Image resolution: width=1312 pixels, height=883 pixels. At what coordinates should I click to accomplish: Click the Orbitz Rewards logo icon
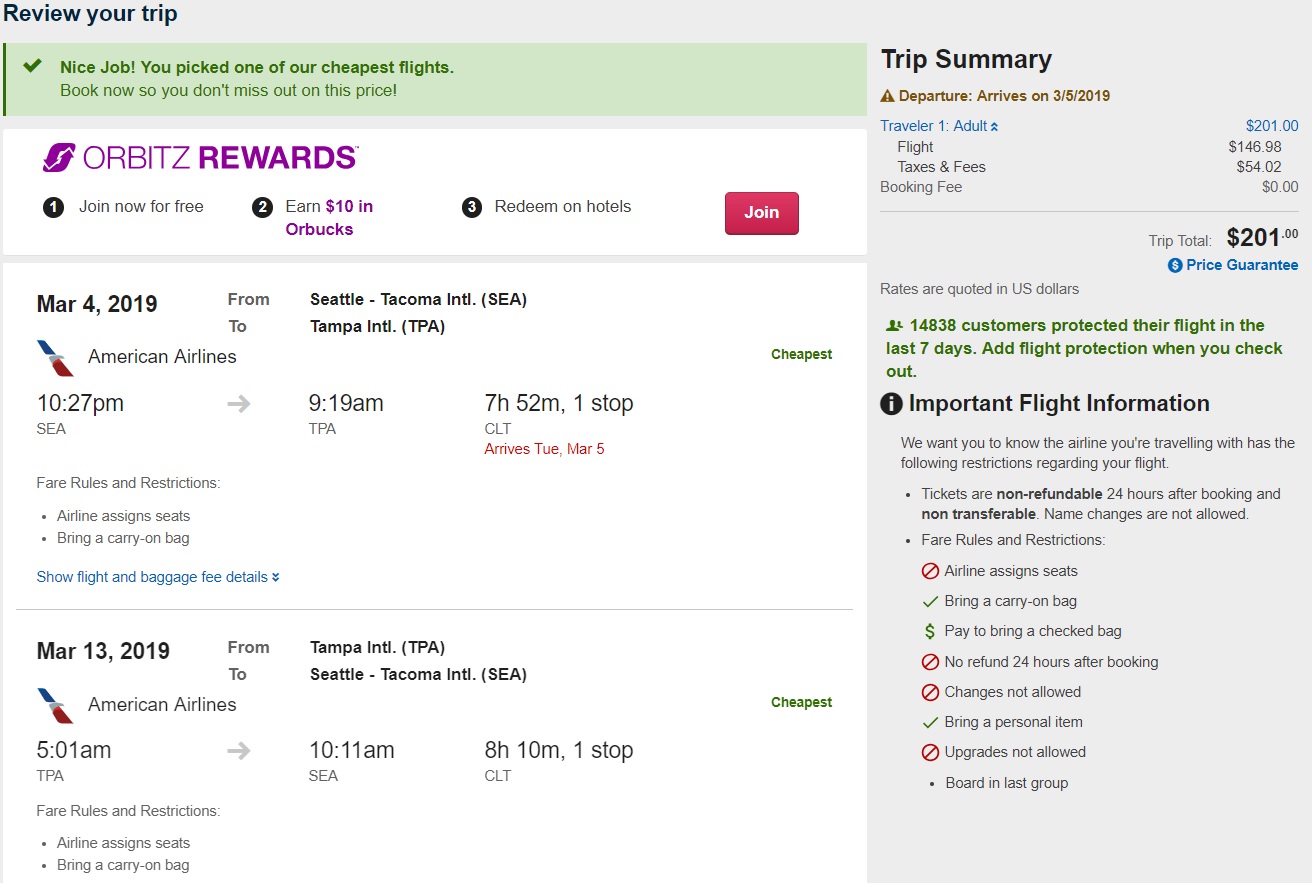[x=59, y=158]
